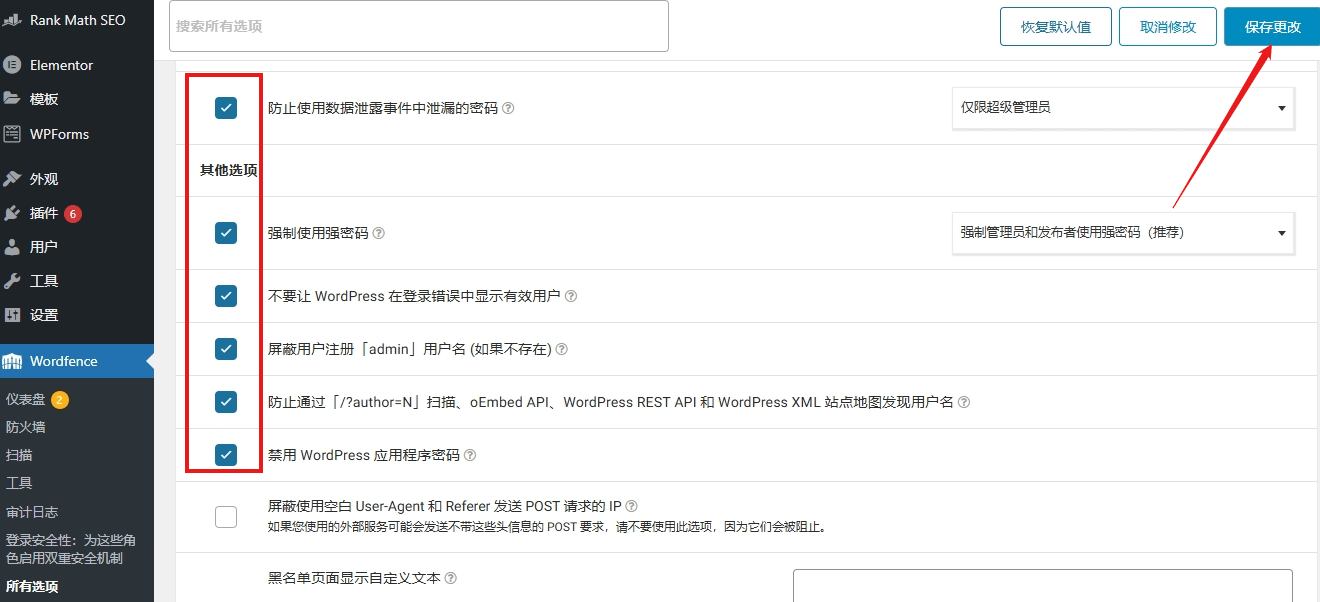The image size is (1320, 602).
Task: Click the 恢复默认值 button
Action: pos(1055,26)
